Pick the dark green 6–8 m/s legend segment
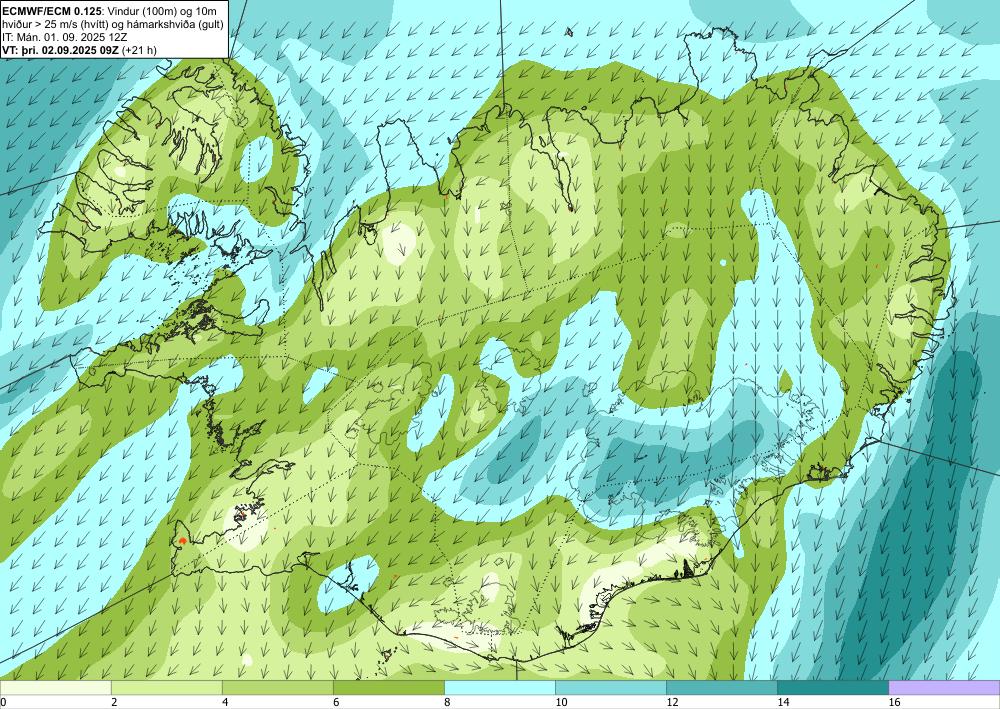 [x=388, y=687]
